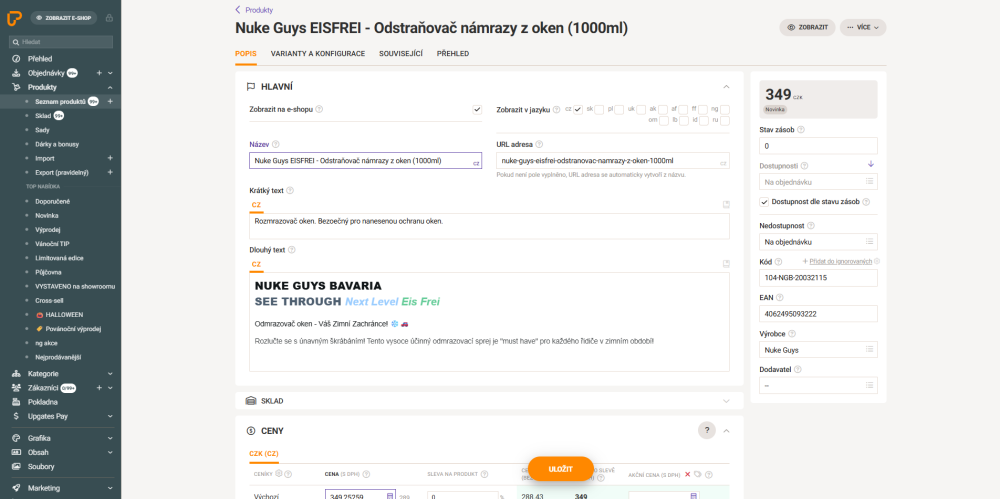1000x499 pixels.
Task: Click the round question mark button in Ceny
Action: 706,430
